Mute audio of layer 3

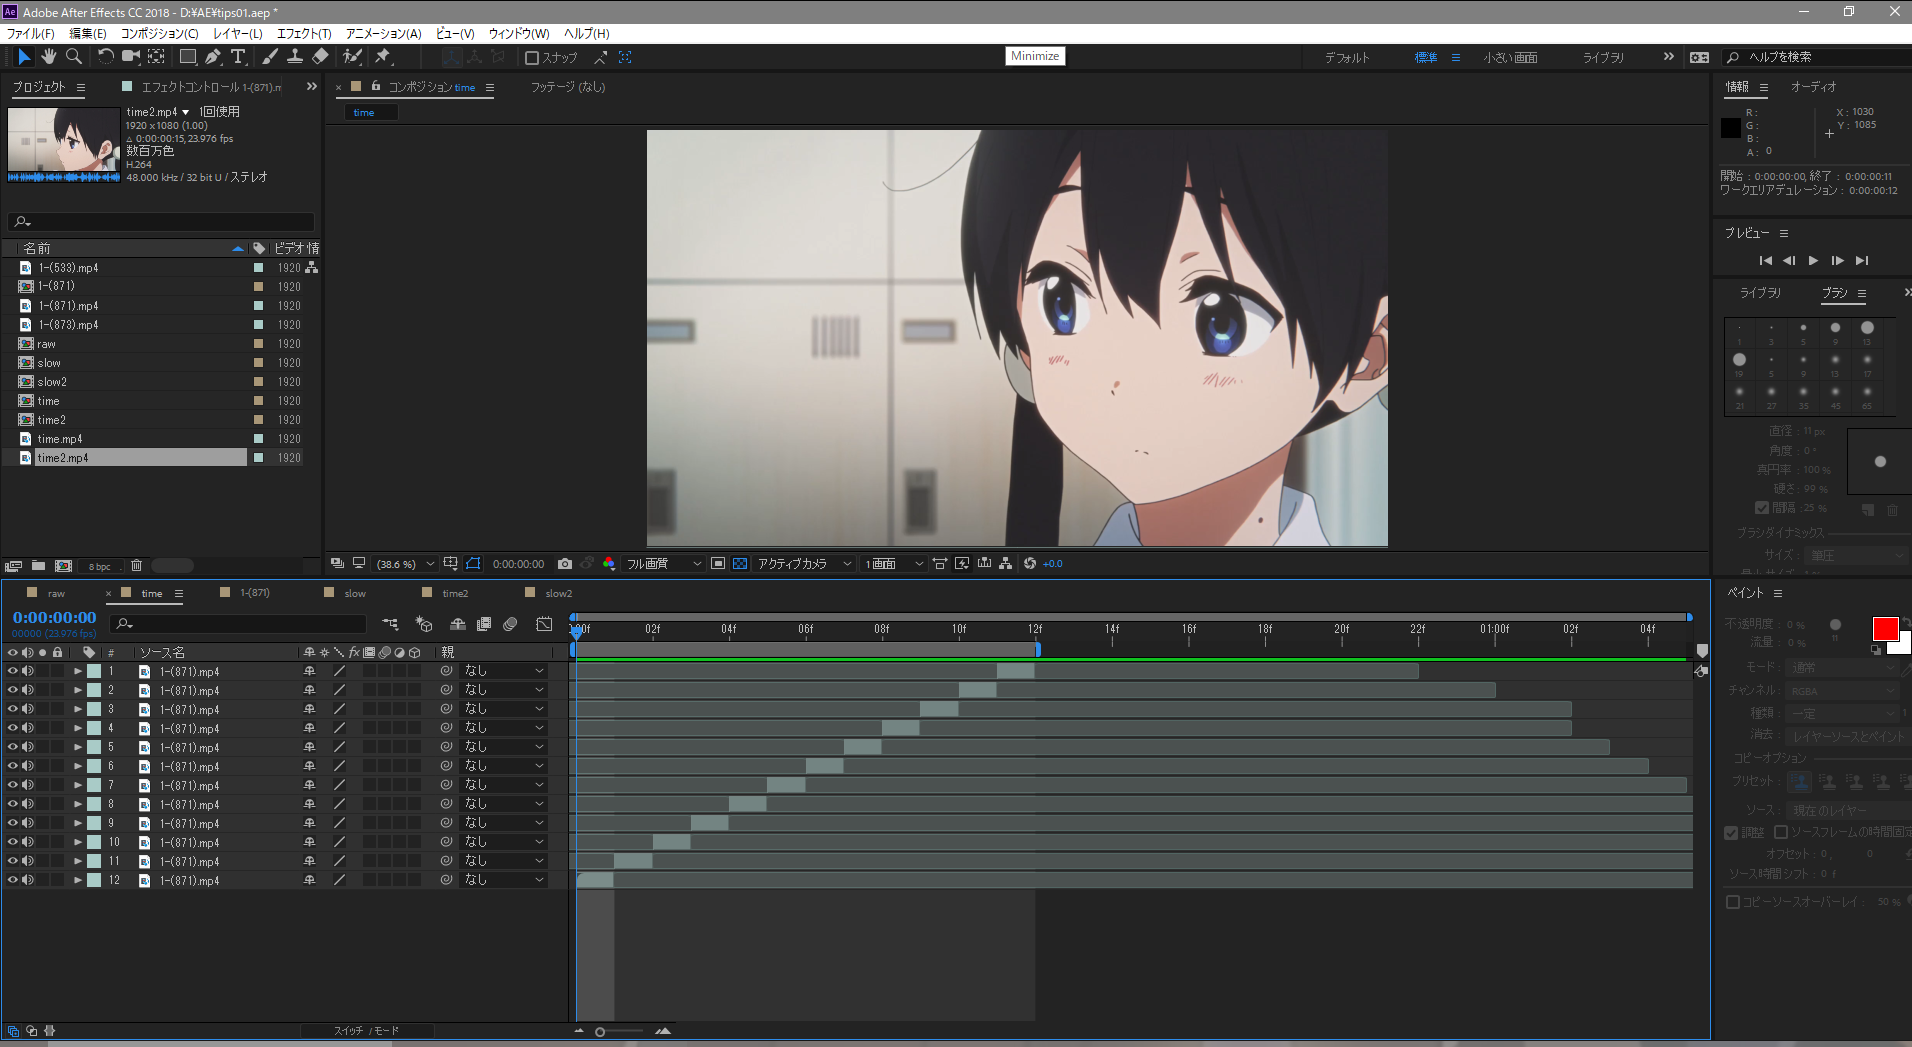28,709
